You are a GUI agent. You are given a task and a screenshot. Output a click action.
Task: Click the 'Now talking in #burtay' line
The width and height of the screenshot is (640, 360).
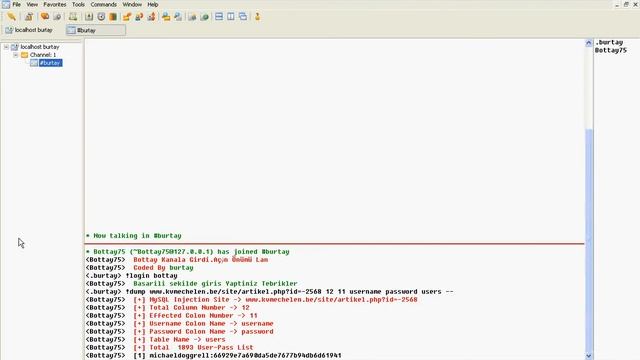pyautogui.click(x=133, y=236)
